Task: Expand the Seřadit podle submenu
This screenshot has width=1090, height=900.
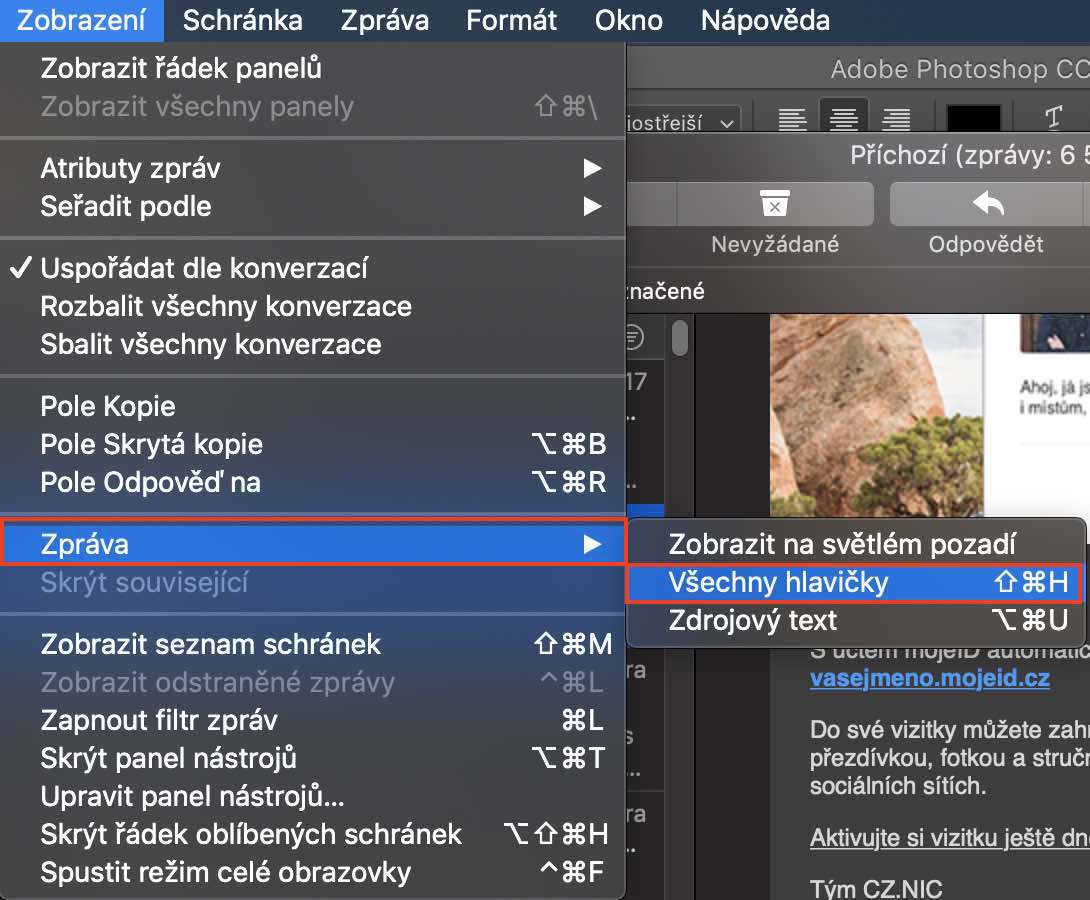Action: point(313,206)
